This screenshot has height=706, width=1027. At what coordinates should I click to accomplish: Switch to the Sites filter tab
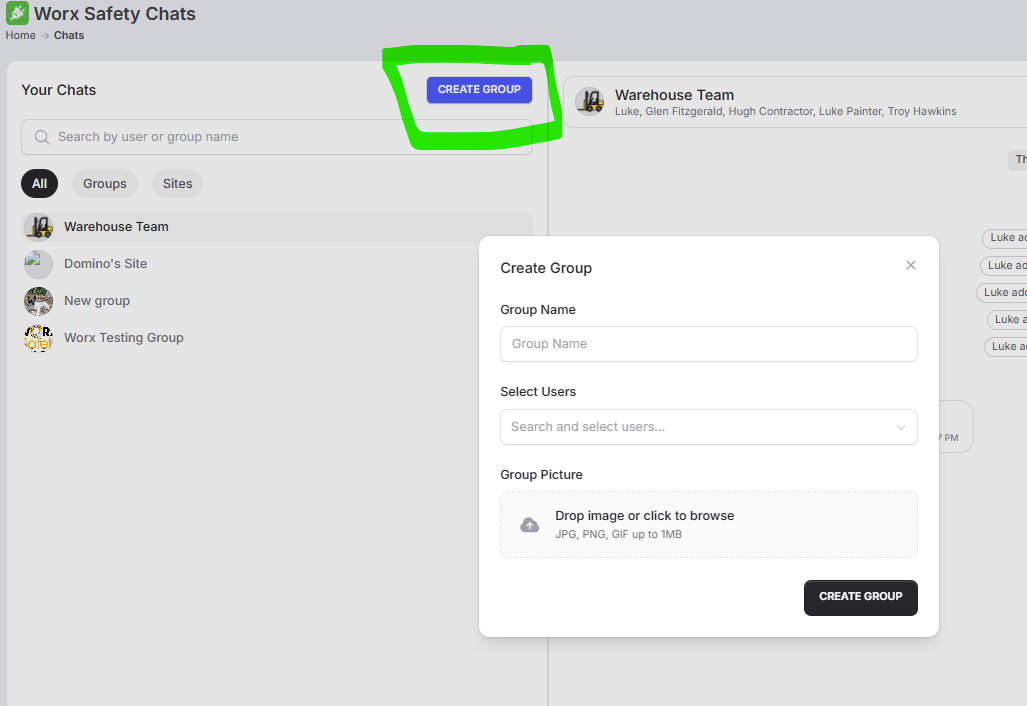(177, 184)
